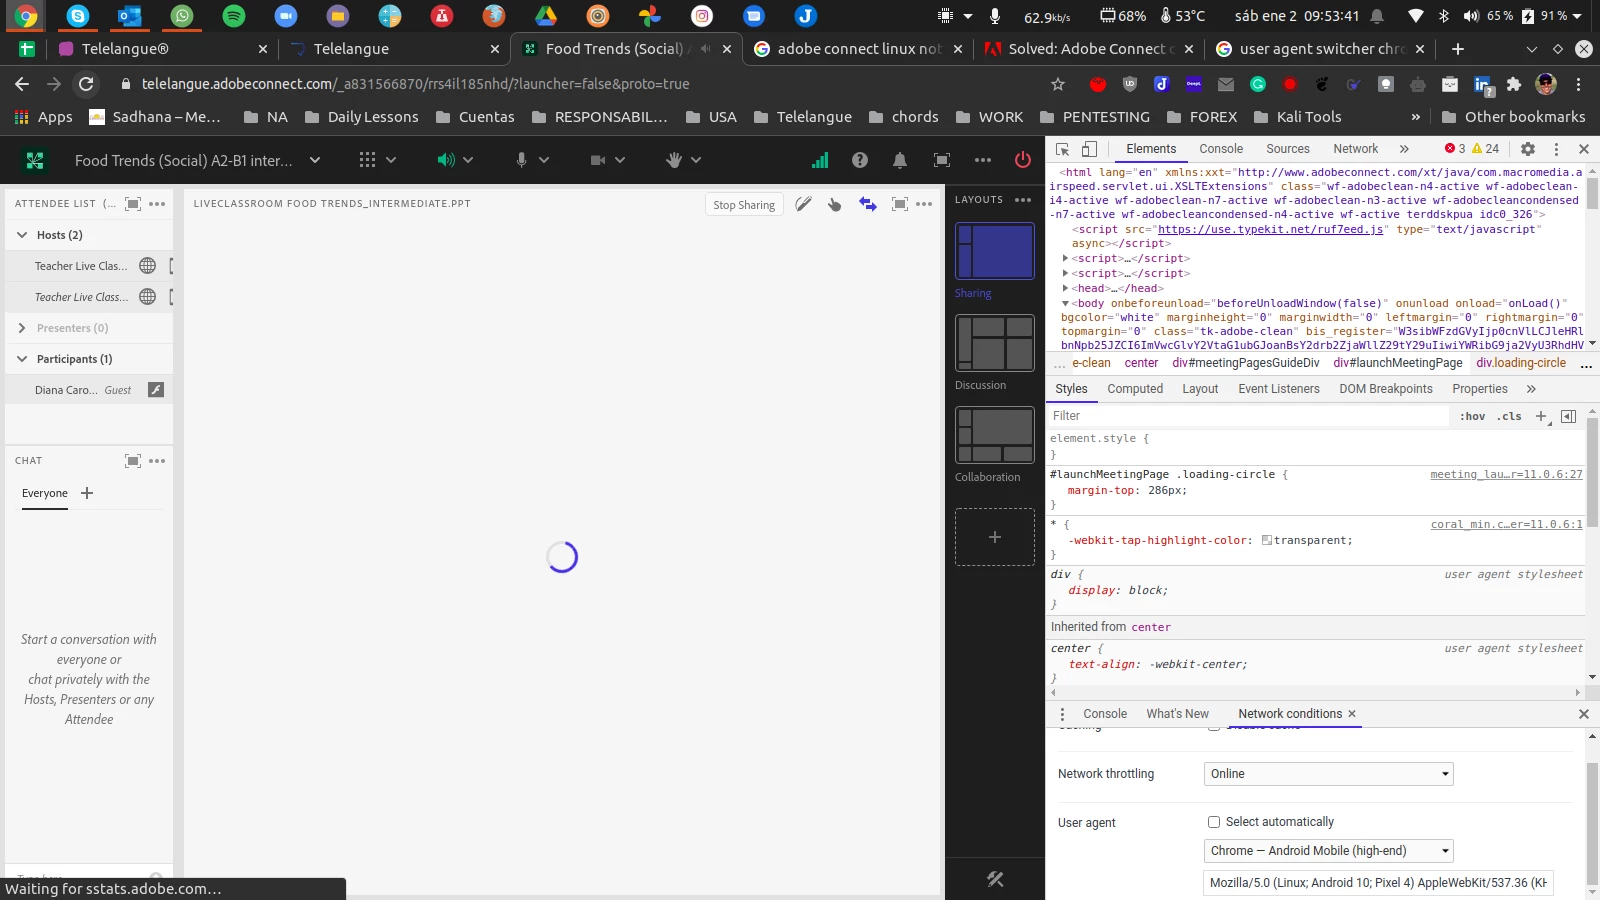Open speaker options dropdown arrow
The image size is (1600, 900).
pyautogui.click(x=468, y=160)
